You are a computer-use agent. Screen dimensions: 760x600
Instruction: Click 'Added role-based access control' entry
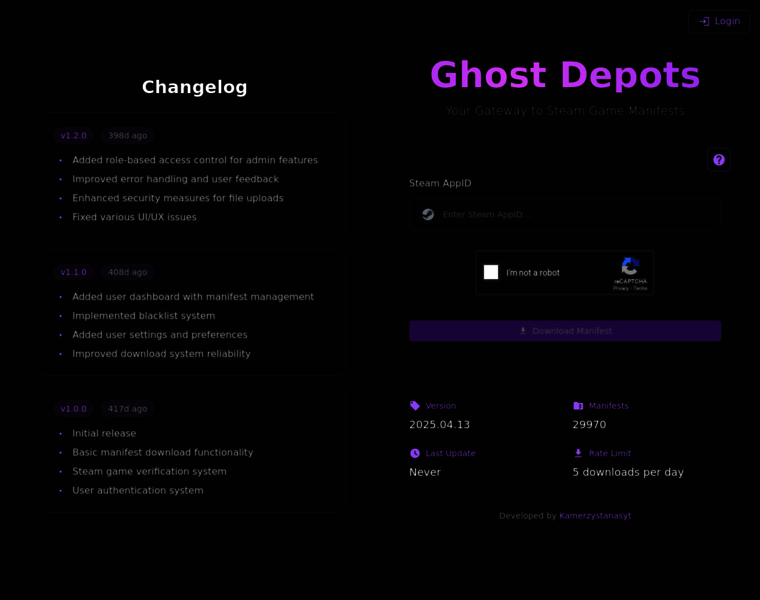click(x=195, y=160)
